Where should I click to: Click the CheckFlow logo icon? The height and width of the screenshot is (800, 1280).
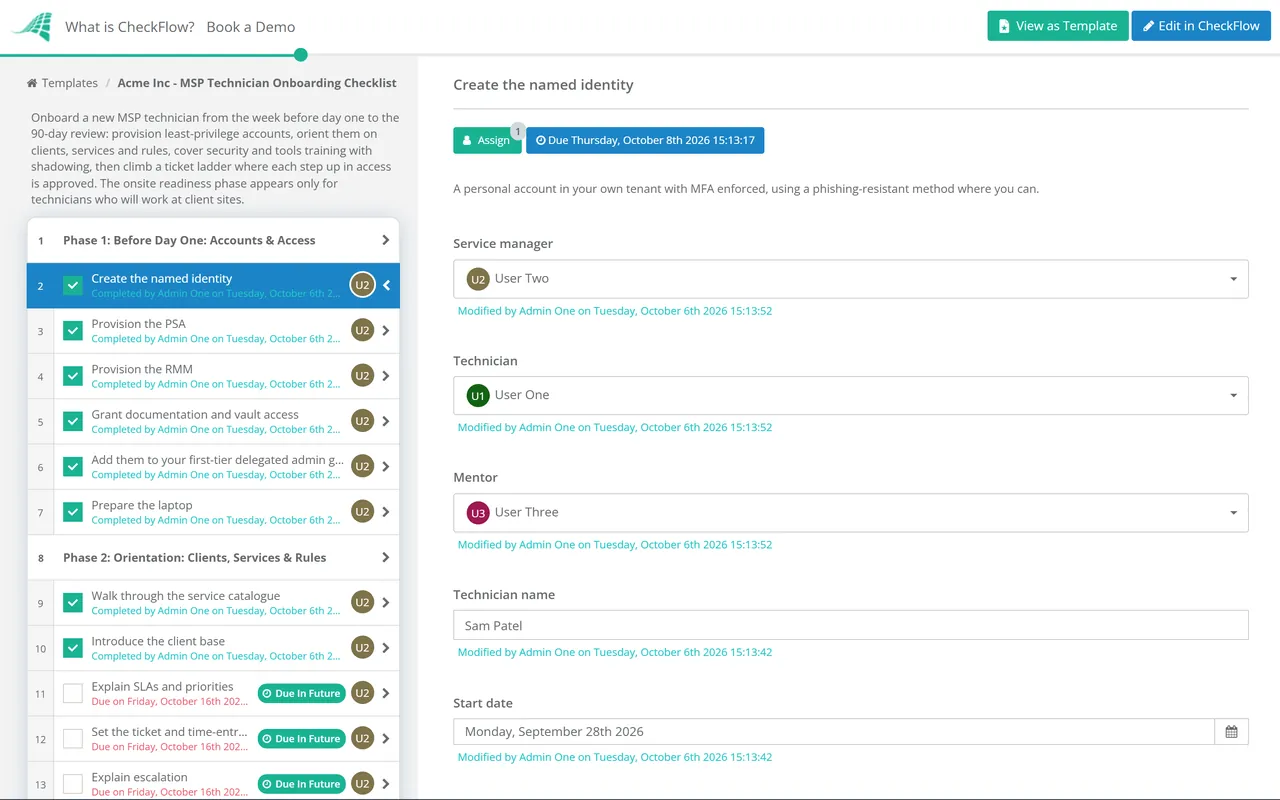pos(32,26)
